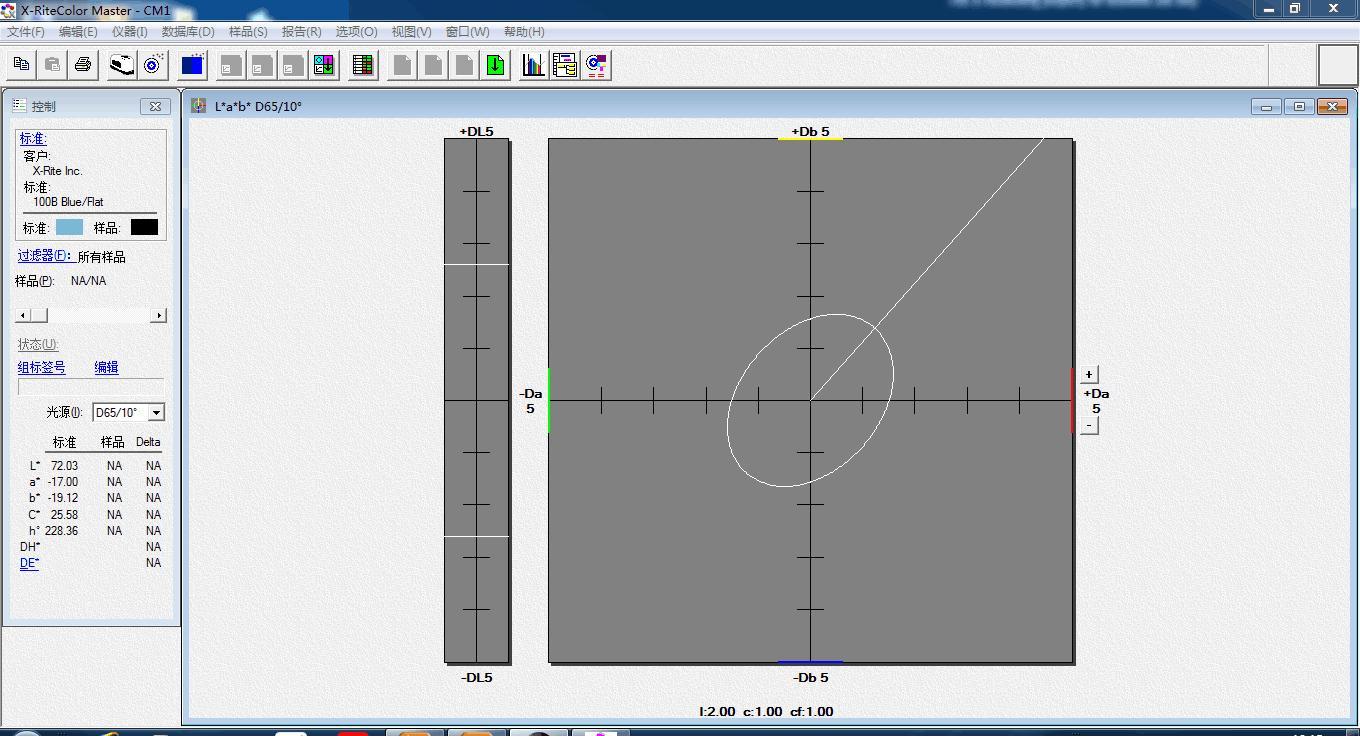Click the third gray chart document icon
The image size is (1360, 736).
(x=293, y=65)
